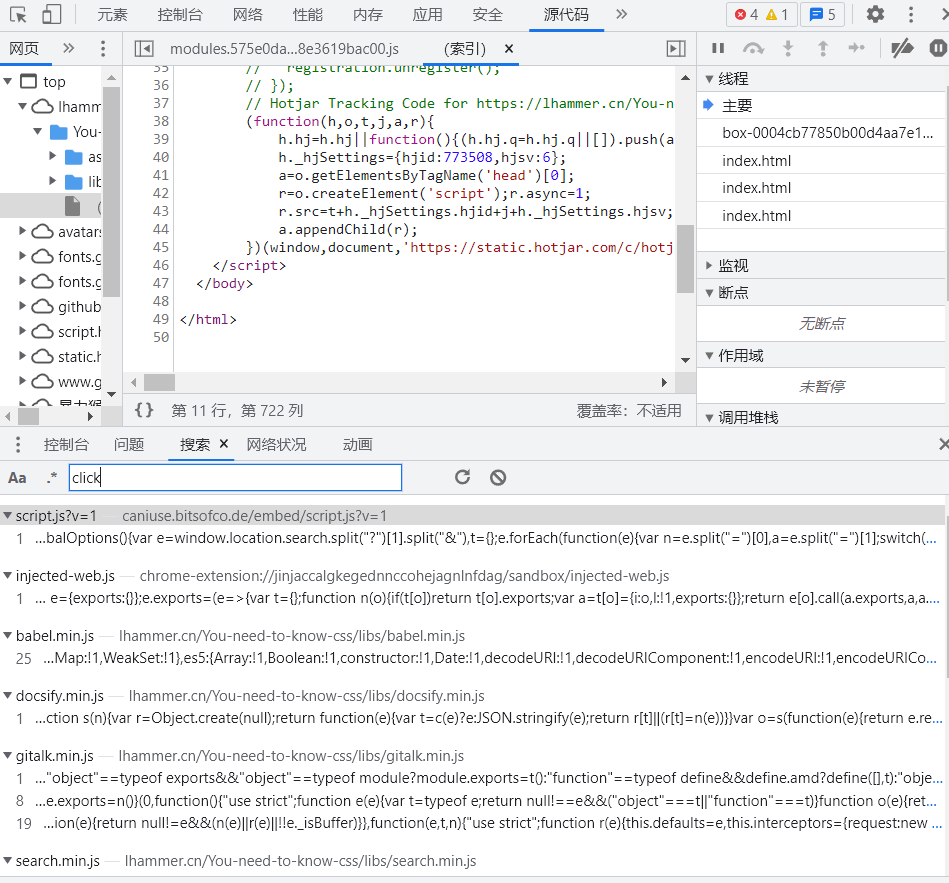Click the pretty print braces icon
The image size is (949, 883).
(144, 410)
